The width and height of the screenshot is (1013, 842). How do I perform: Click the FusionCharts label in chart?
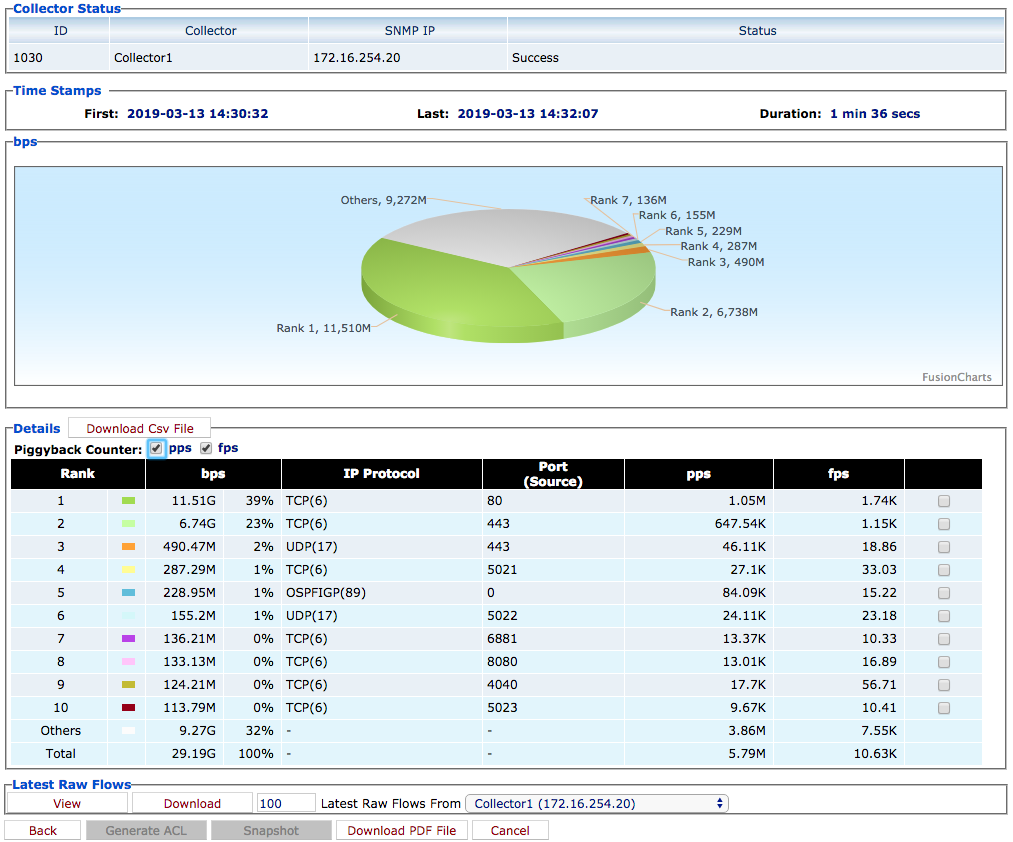click(956, 377)
